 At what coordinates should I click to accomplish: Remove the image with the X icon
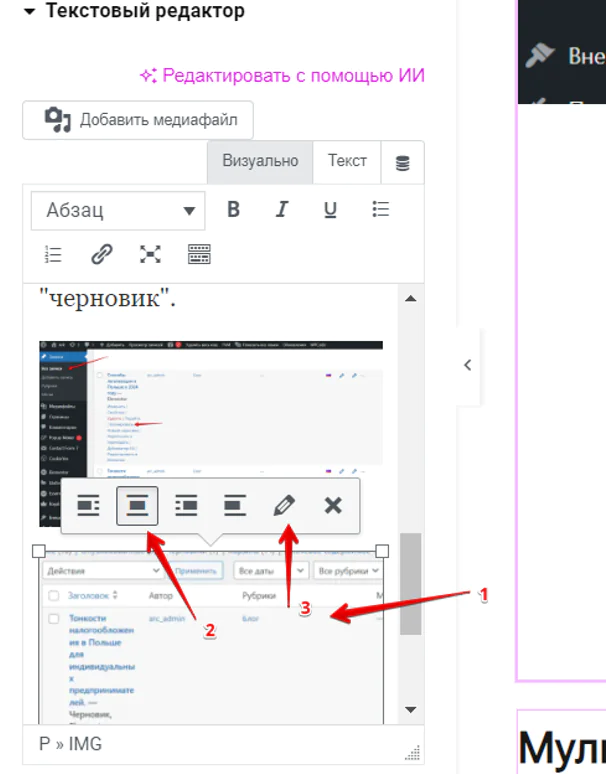coord(333,505)
